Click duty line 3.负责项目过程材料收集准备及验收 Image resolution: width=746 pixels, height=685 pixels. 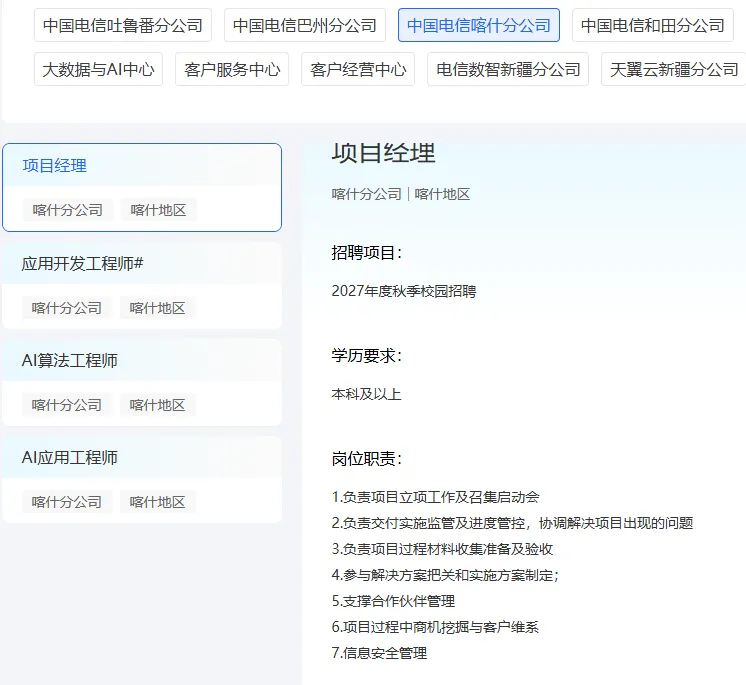point(442,549)
